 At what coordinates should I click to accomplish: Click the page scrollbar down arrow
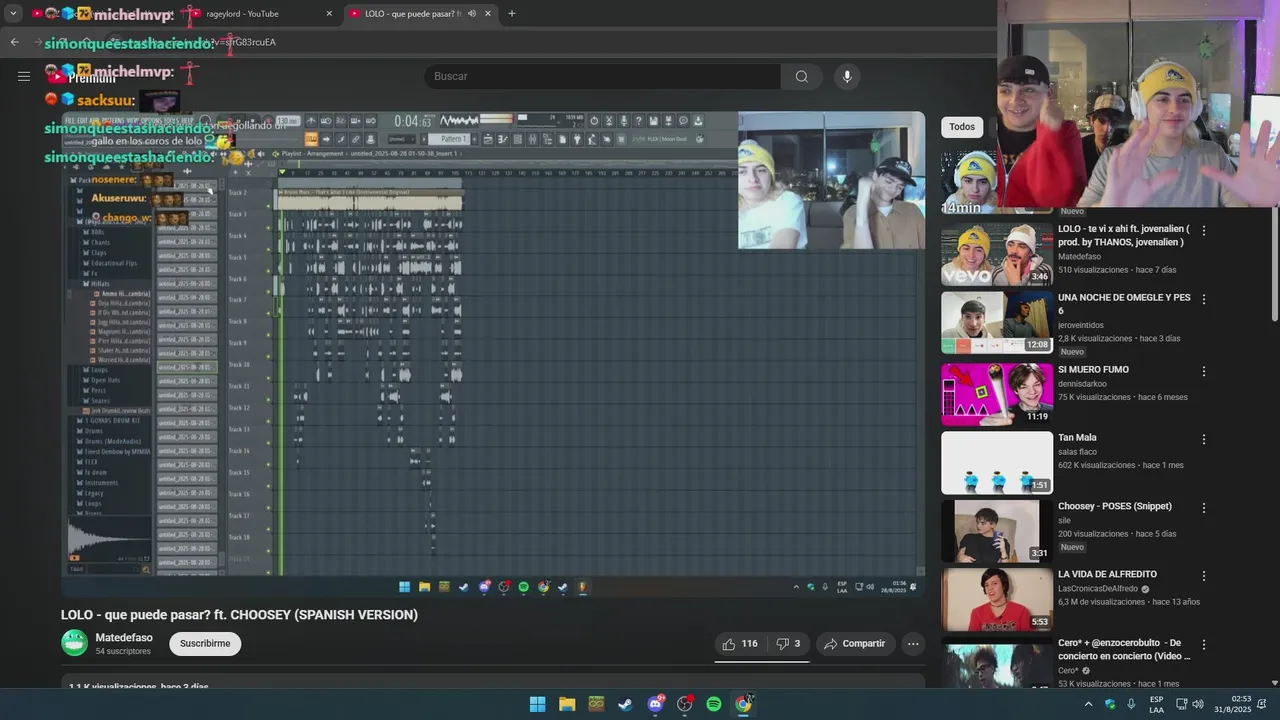coord(1274,683)
